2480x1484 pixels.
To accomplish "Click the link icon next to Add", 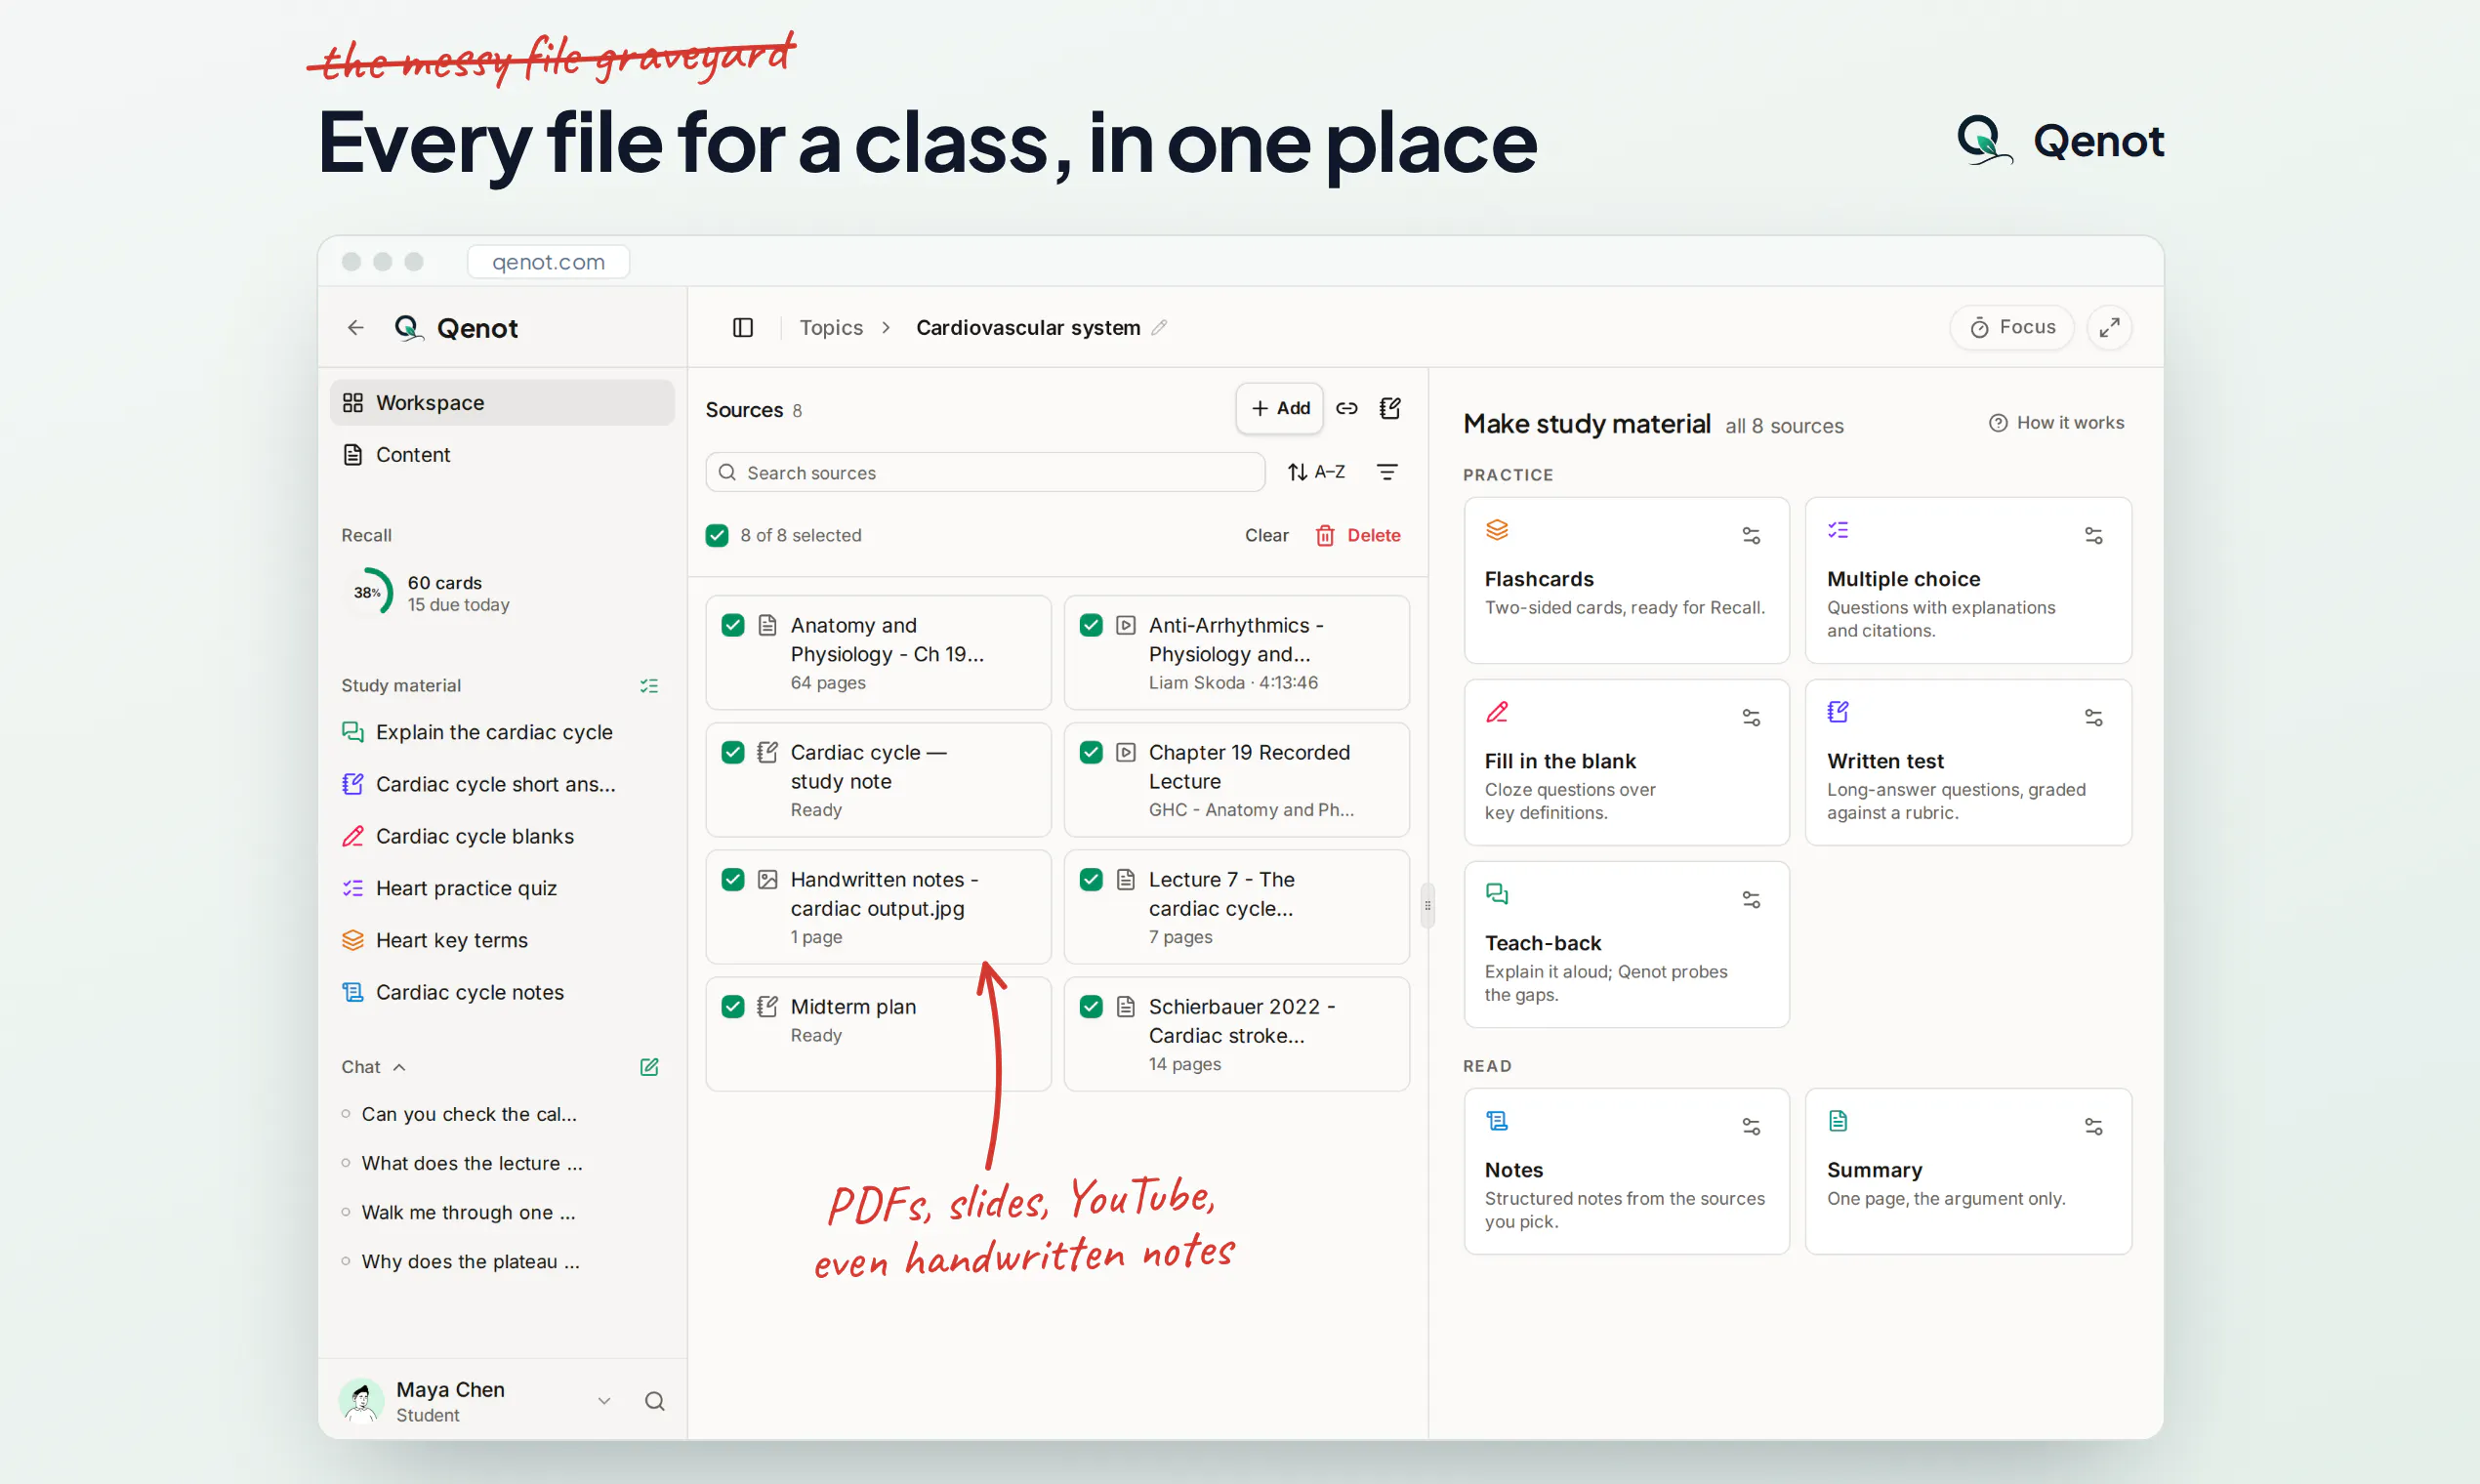I will pyautogui.click(x=1347, y=408).
